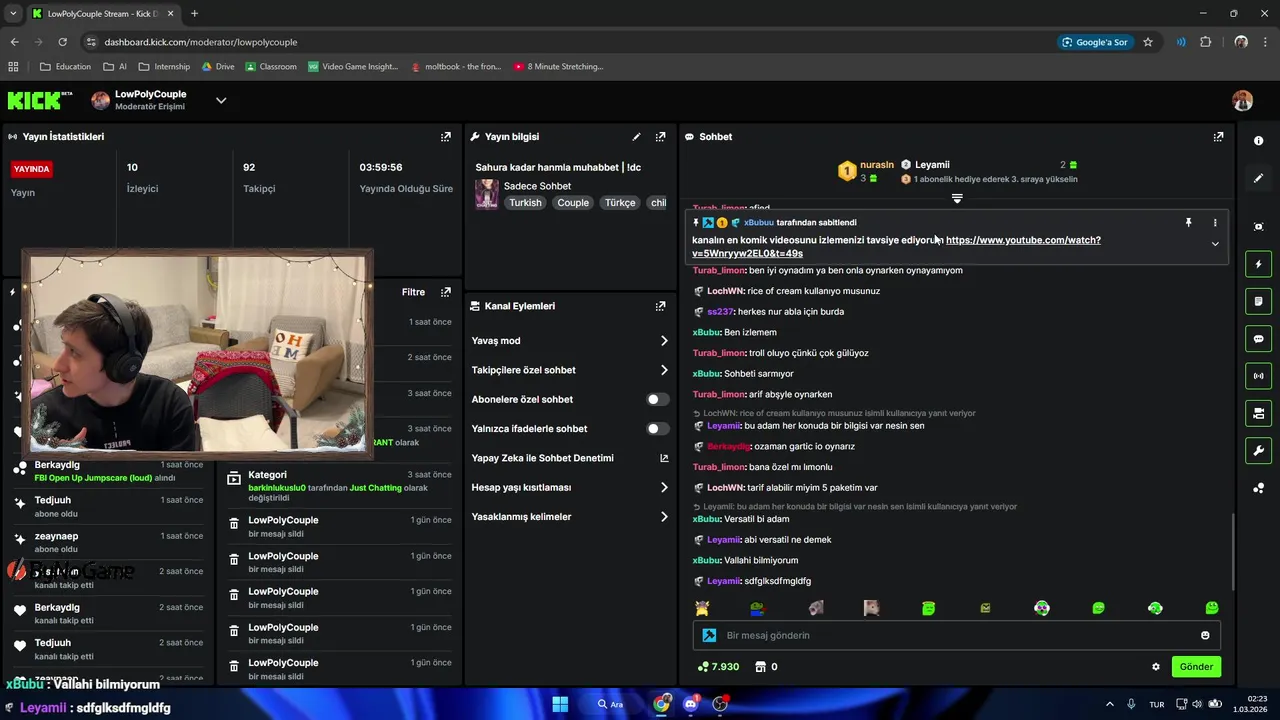Image resolution: width=1280 pixels, height=720 pixels.
Task: Pick the Pepe emote in emote row
Action: (x=758, y=608)
